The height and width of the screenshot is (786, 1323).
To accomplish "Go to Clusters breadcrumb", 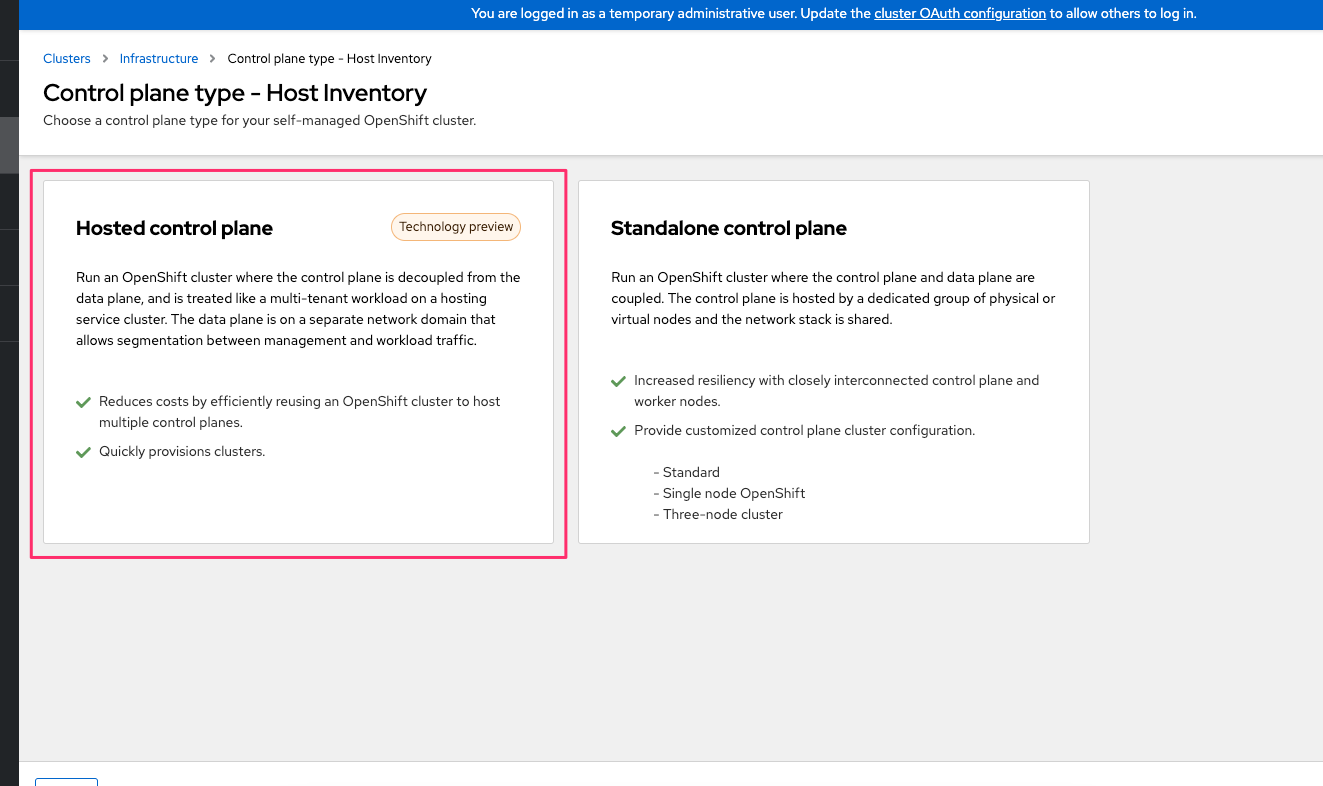I will [67, 59].
